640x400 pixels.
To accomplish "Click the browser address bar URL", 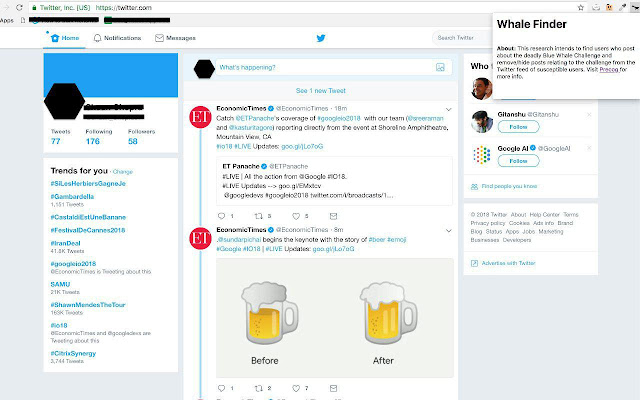I will pos(124,7).
